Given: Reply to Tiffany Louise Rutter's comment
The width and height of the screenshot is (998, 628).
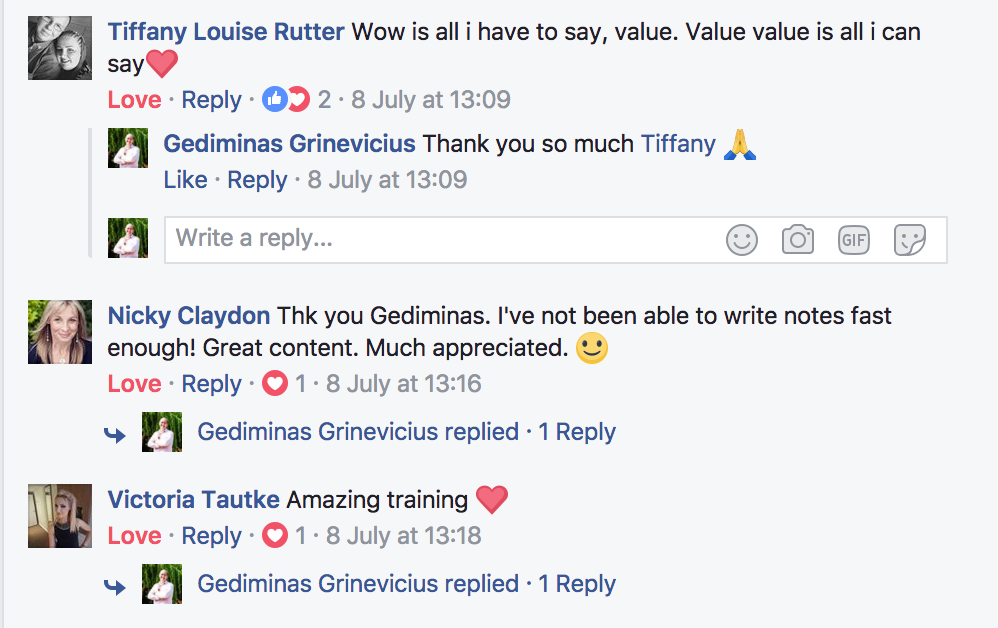Looking at the screenshot, I should [x=211, y=100].
